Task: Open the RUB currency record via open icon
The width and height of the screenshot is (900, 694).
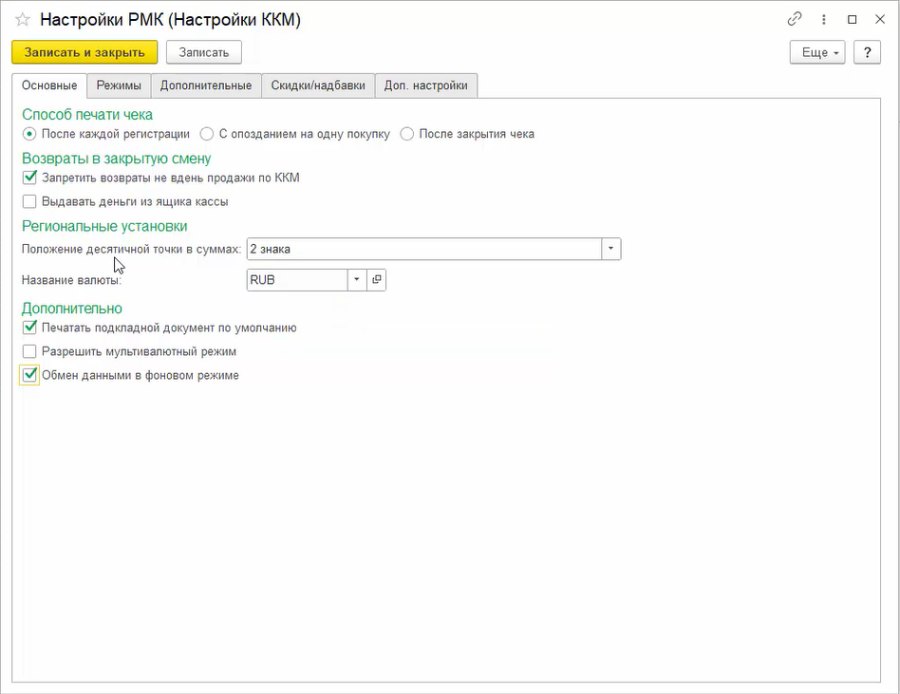Action: click(x=377, y=280)
